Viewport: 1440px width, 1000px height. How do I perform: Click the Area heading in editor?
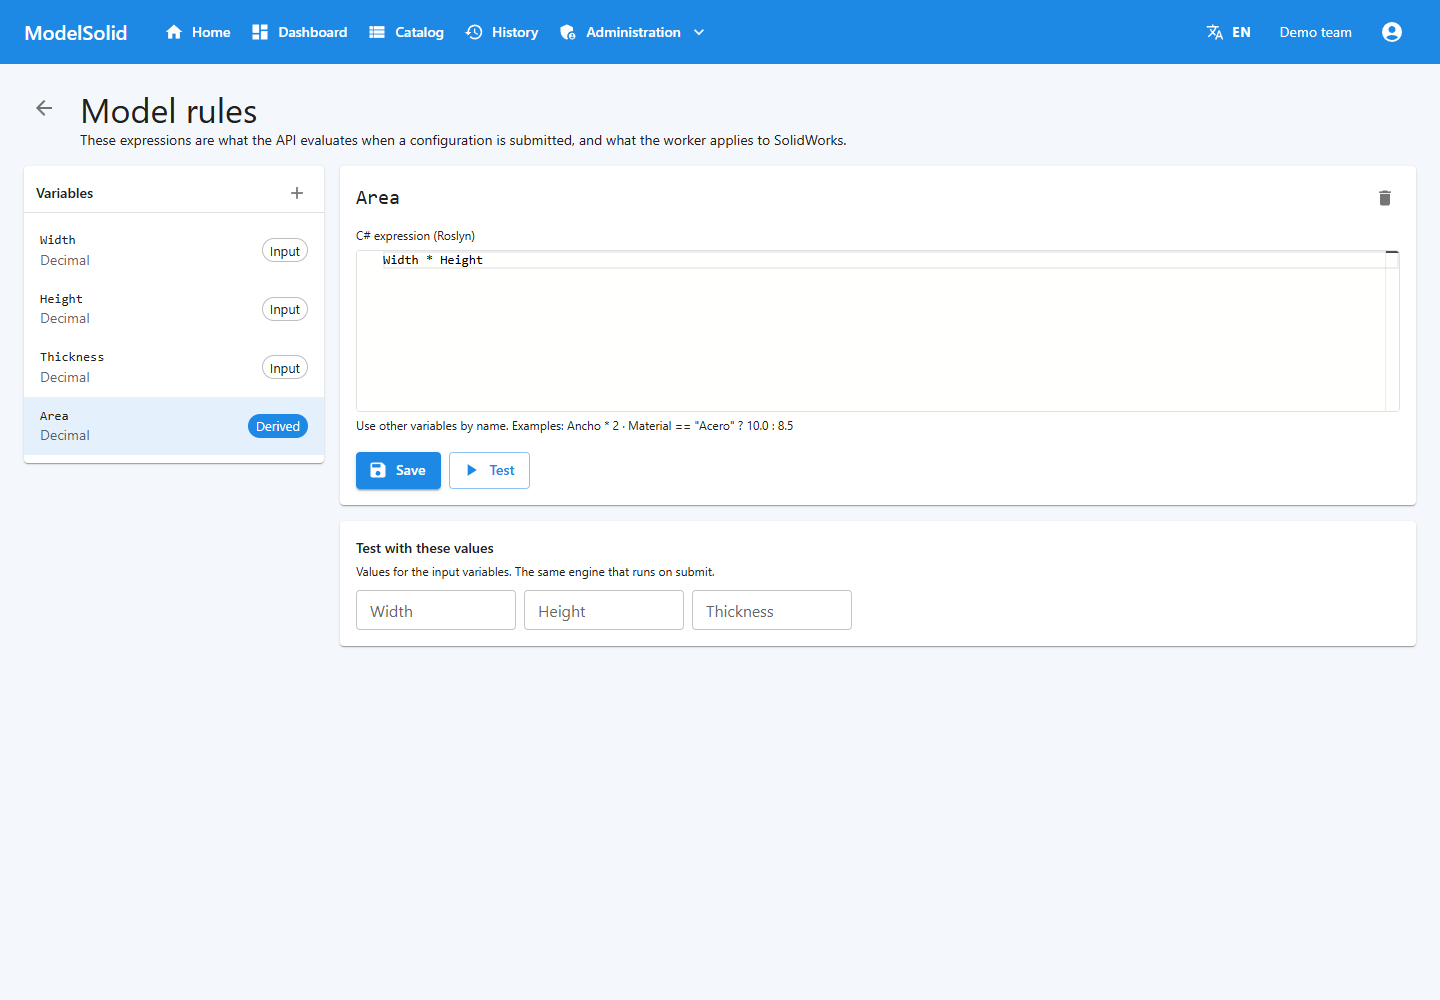click(378, 198)
